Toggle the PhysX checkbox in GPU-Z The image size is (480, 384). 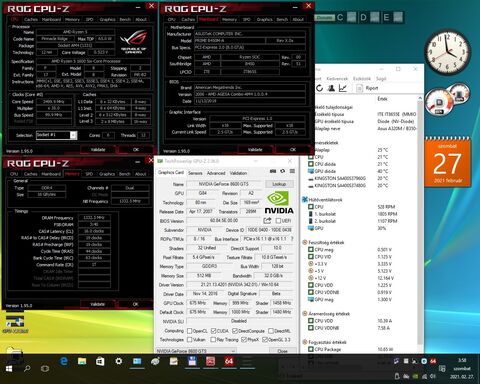(x=244, y=339)
